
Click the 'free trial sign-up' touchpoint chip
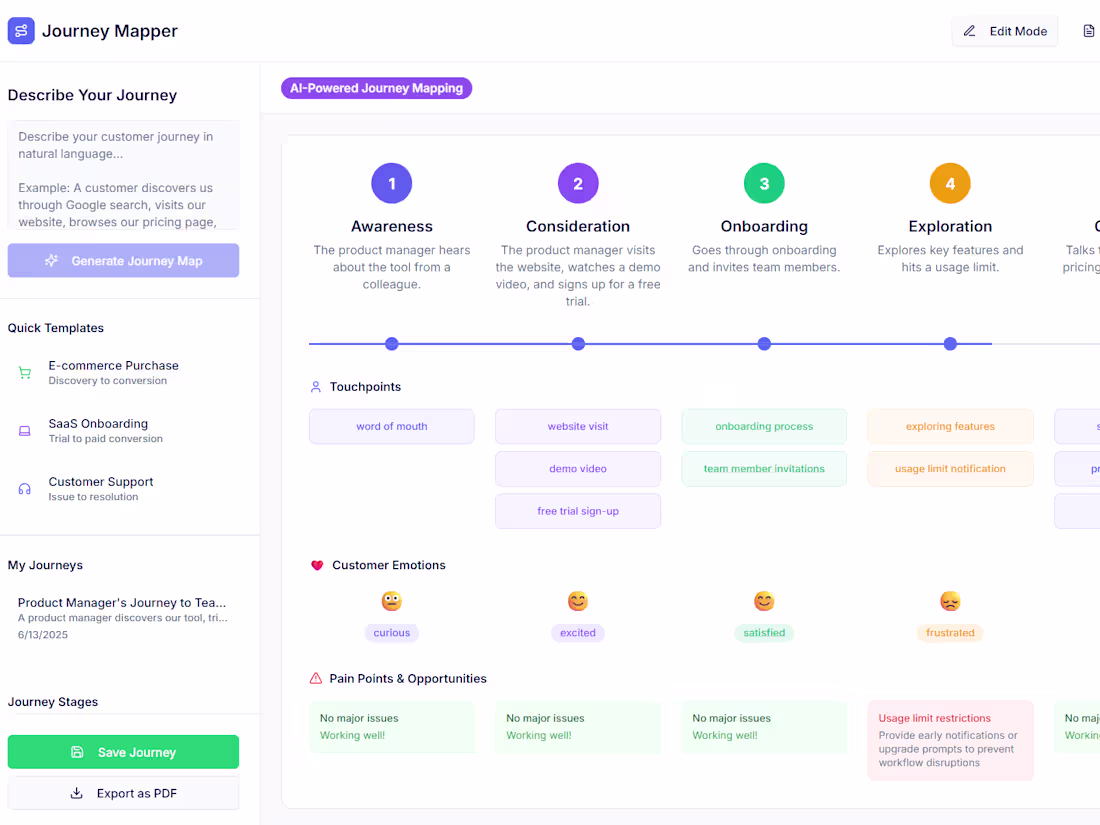pyautogui.click(x=577, y=511)
